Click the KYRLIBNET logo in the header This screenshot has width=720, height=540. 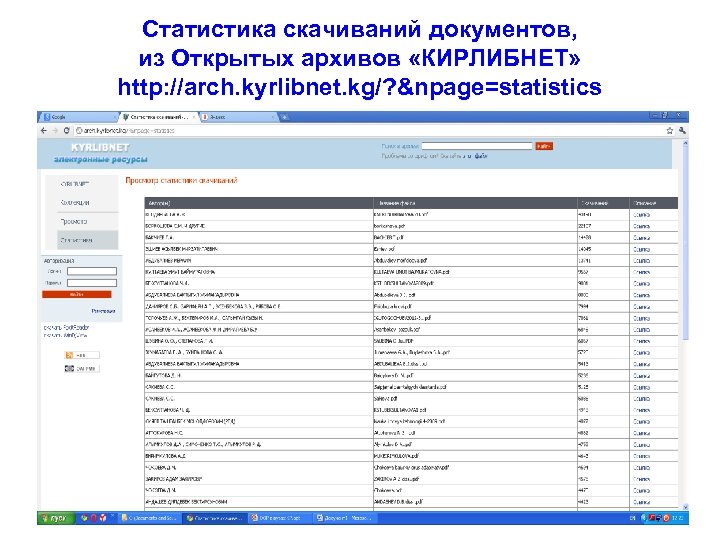point(100,147)
